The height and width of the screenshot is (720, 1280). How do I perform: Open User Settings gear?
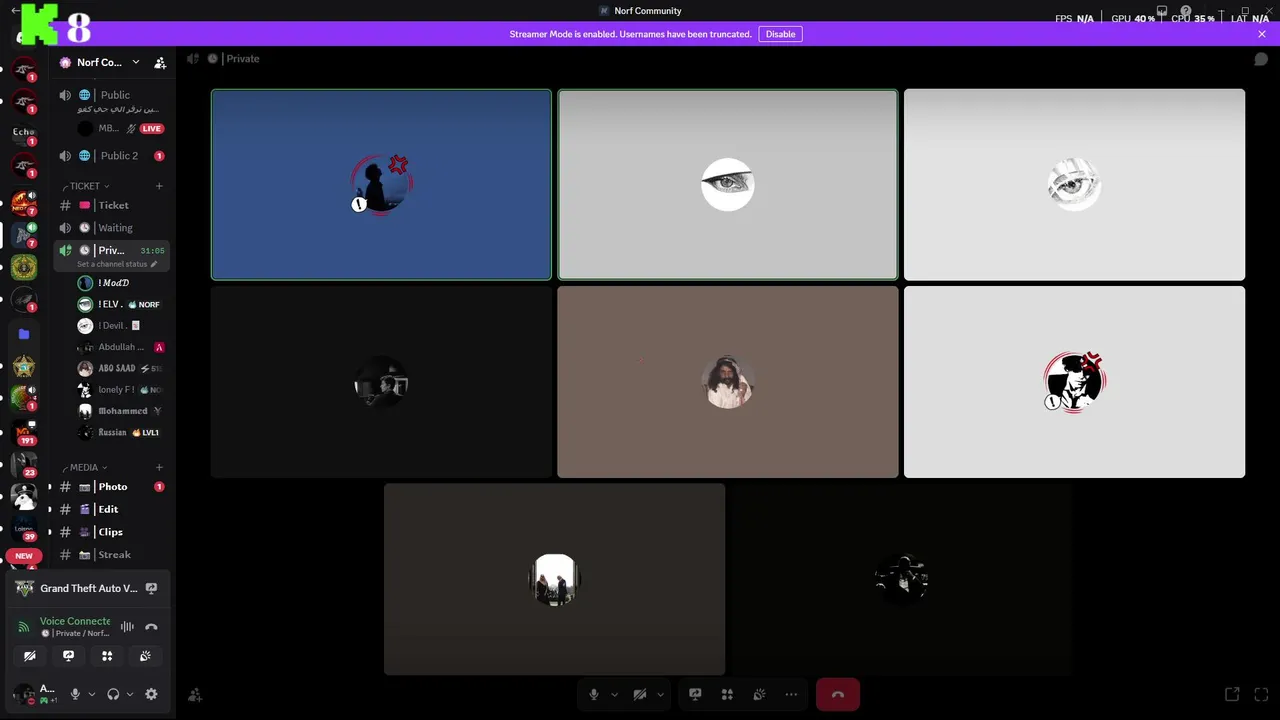tap(151, 694)
